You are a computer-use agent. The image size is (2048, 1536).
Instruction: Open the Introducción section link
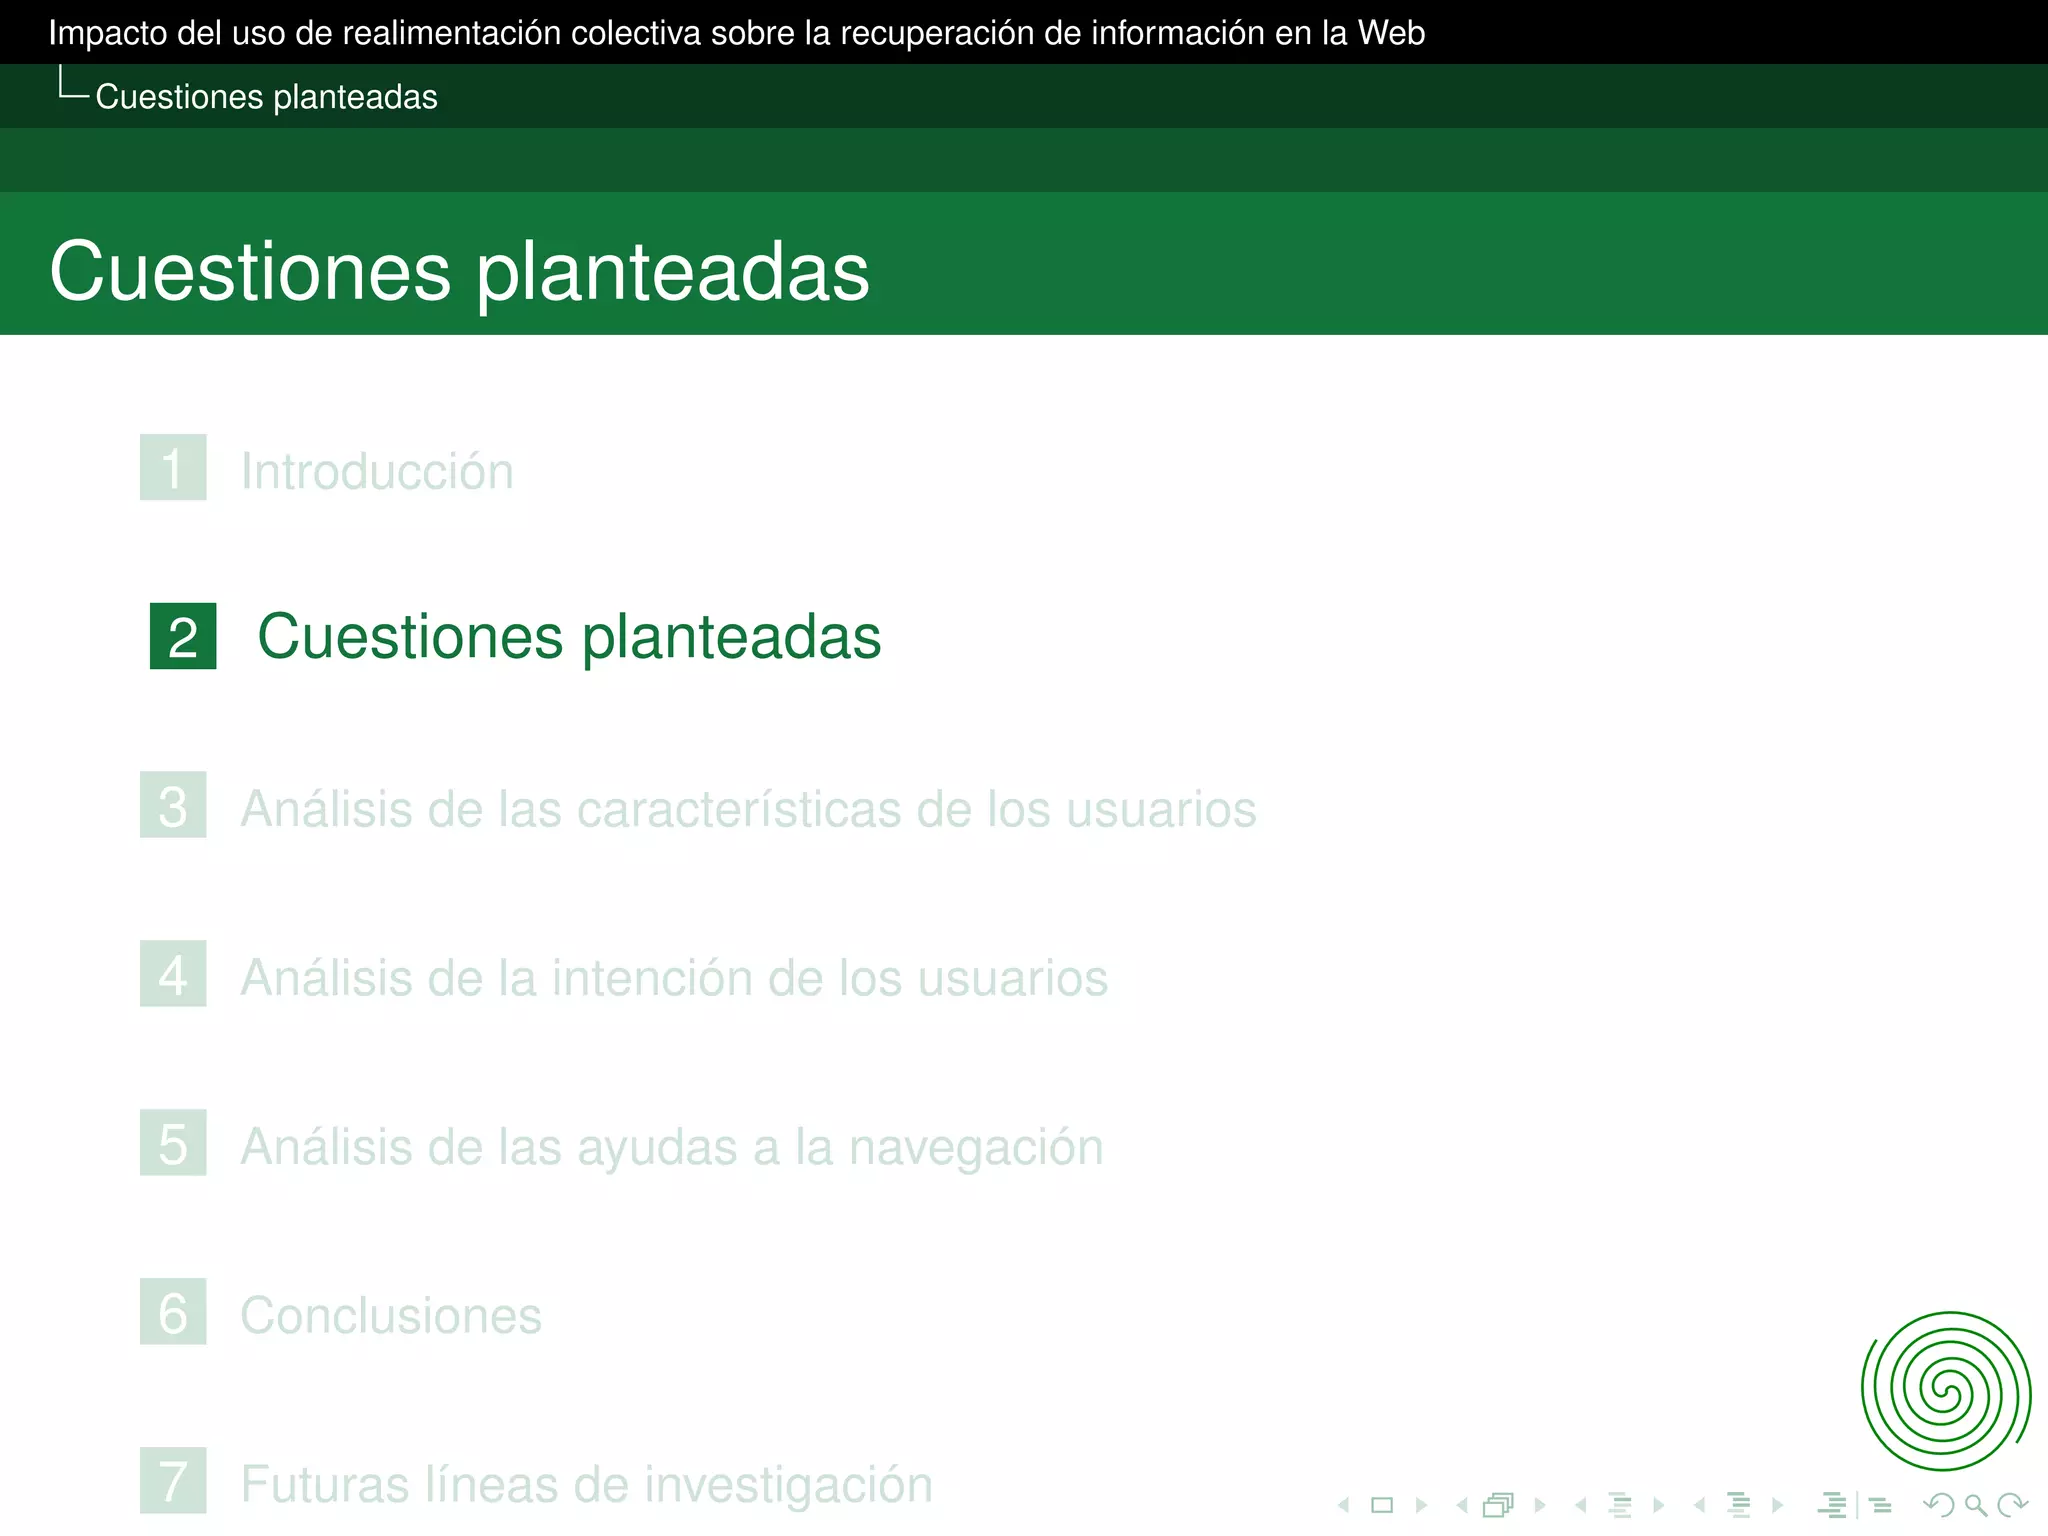pyautogui.click(x=377, y=471)
